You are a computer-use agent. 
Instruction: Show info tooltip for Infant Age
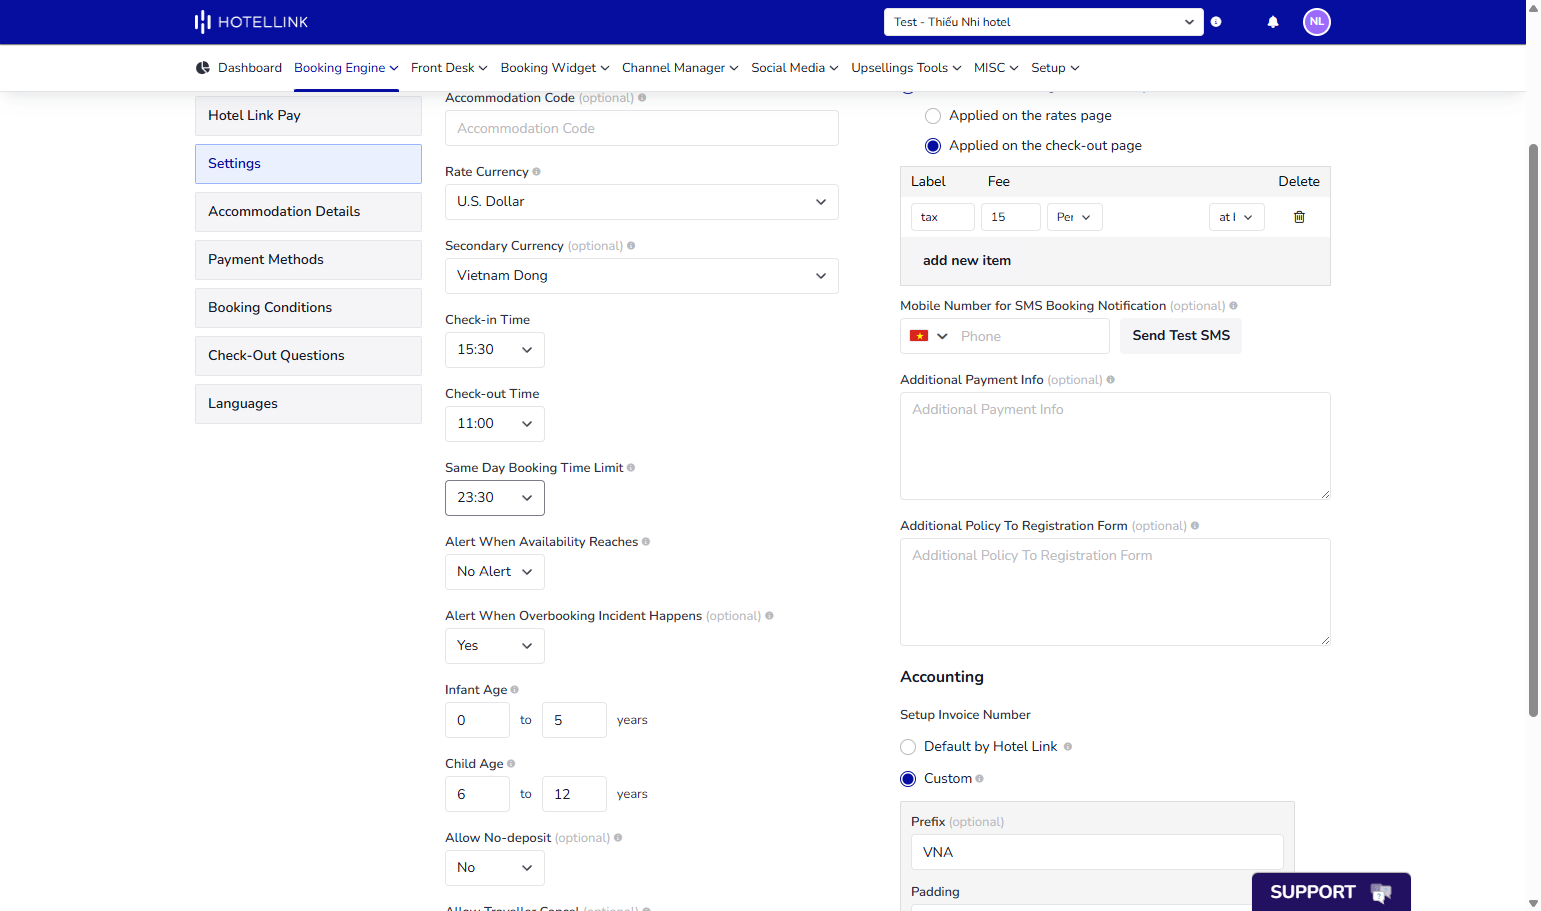515,690
